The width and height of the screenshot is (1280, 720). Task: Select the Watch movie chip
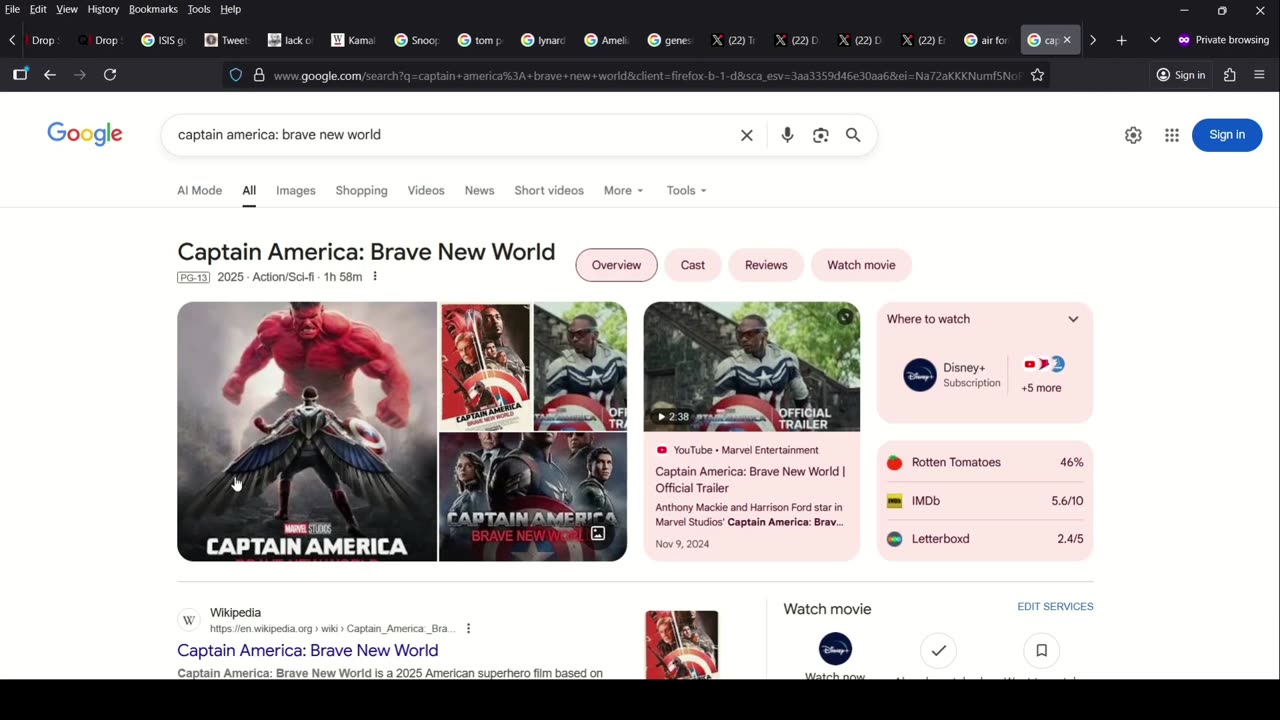click(x=861, y=265)
